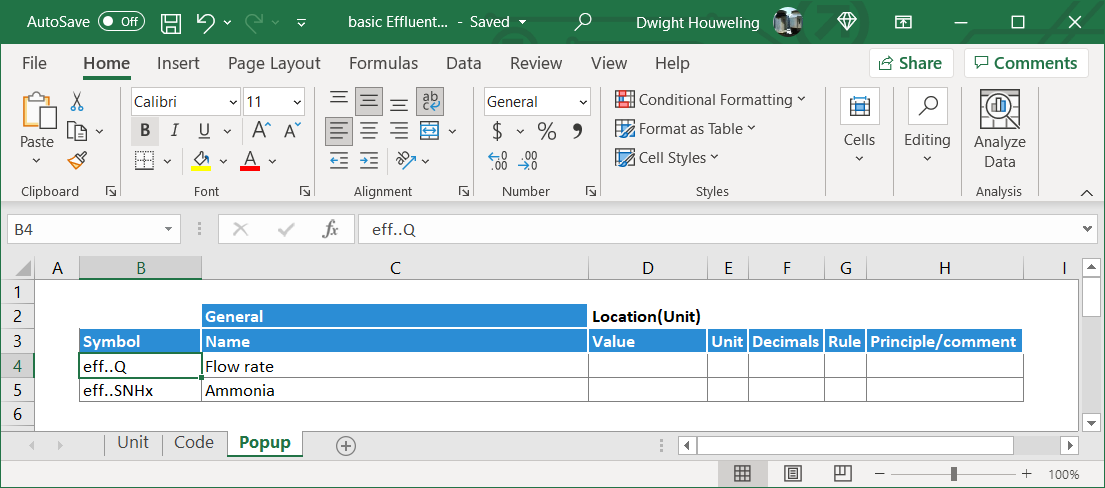Screen dimensions: 1105x488
Task: Toggle Bold formatting button
Action: [x=145, y=131]
